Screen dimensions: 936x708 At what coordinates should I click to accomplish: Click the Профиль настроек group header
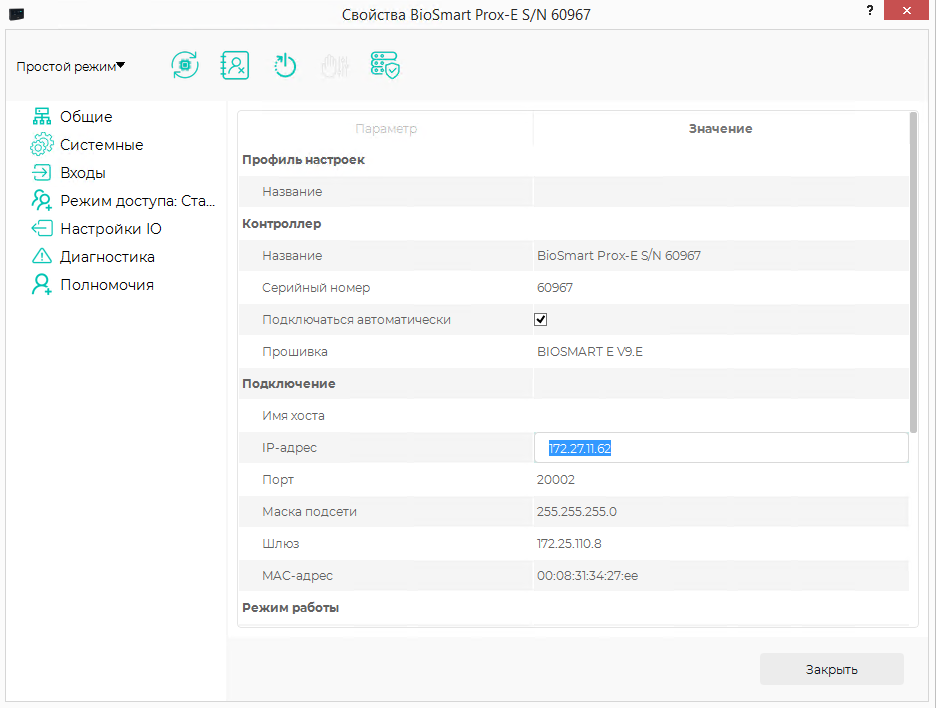pos(303,159)
